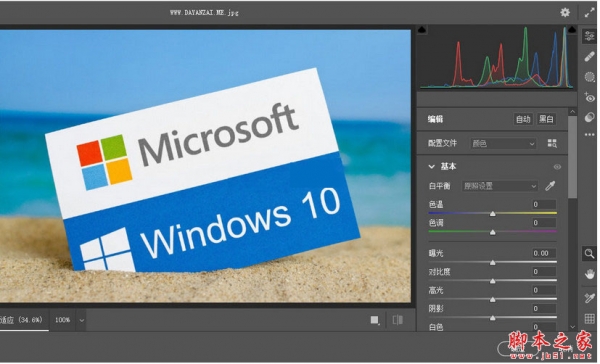Toggle before/after split view icon
Screen dimensions: 600x364
point(398,320)
